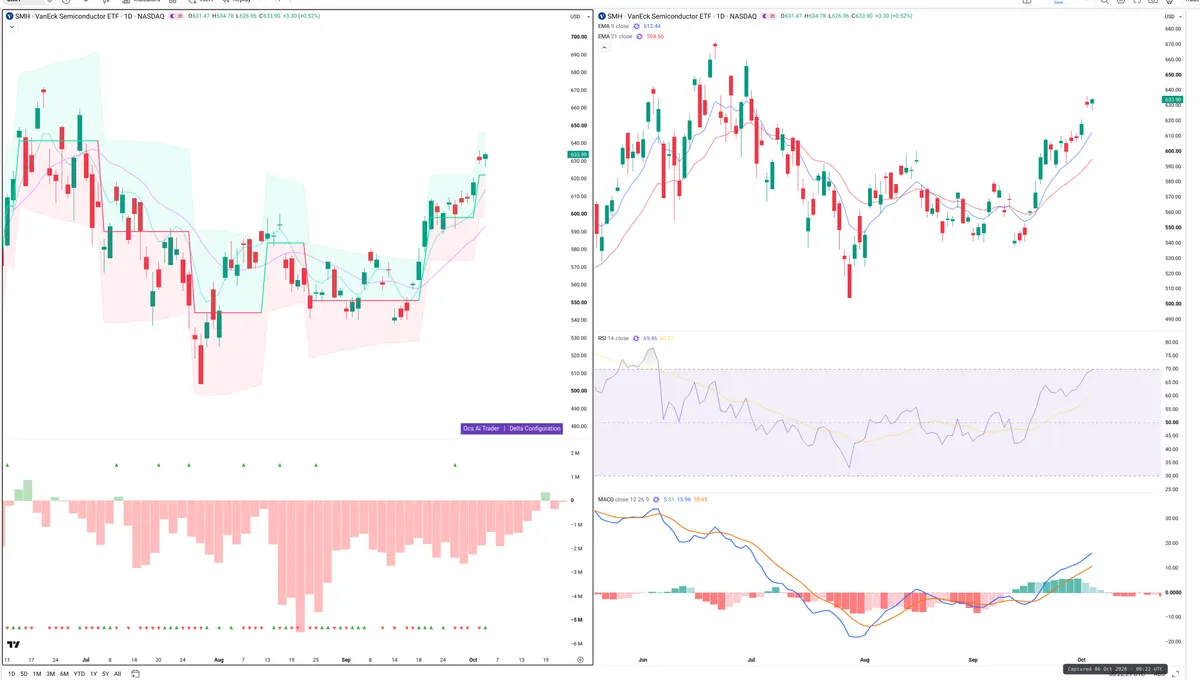Select the 5D timeframe range
The height and width of the screenshot is (680, 1200).
[x=24, y=674]
